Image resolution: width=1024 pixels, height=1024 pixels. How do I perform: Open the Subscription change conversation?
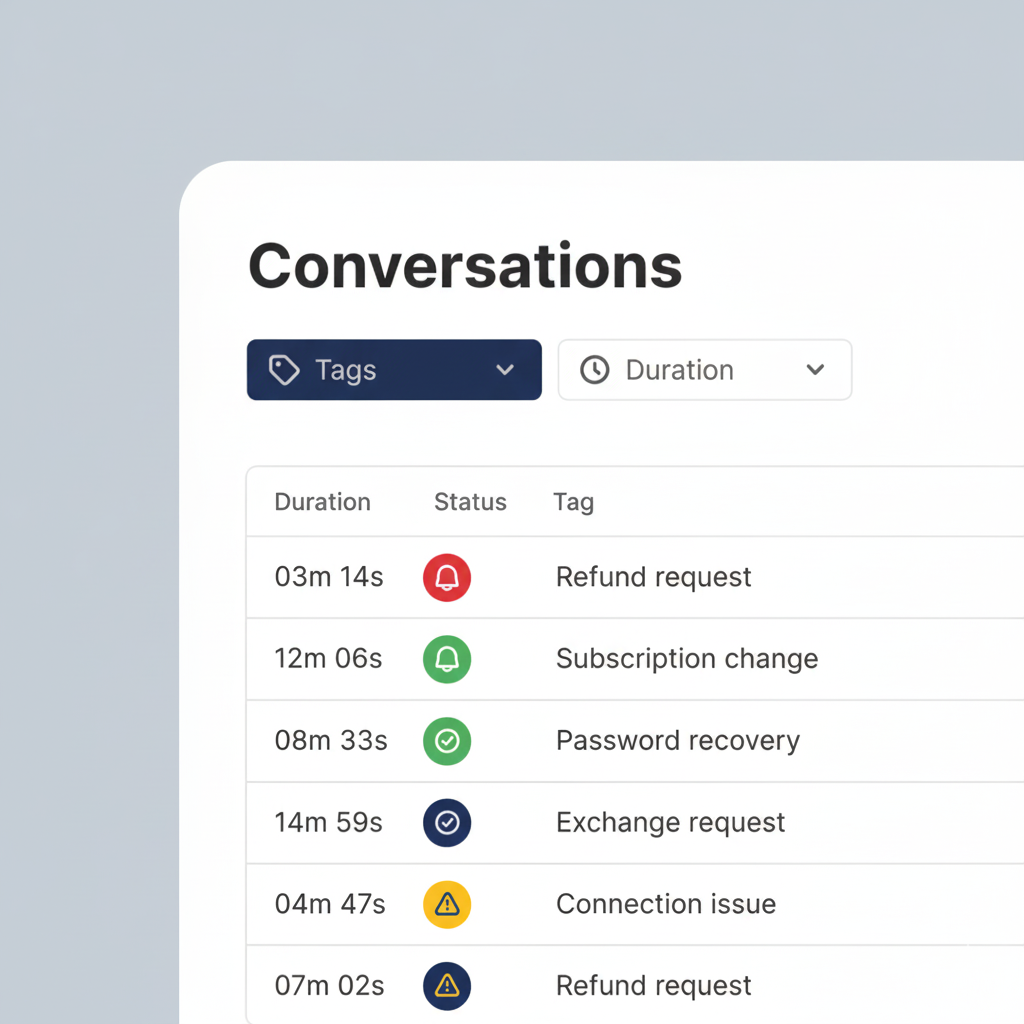[686, 659]
